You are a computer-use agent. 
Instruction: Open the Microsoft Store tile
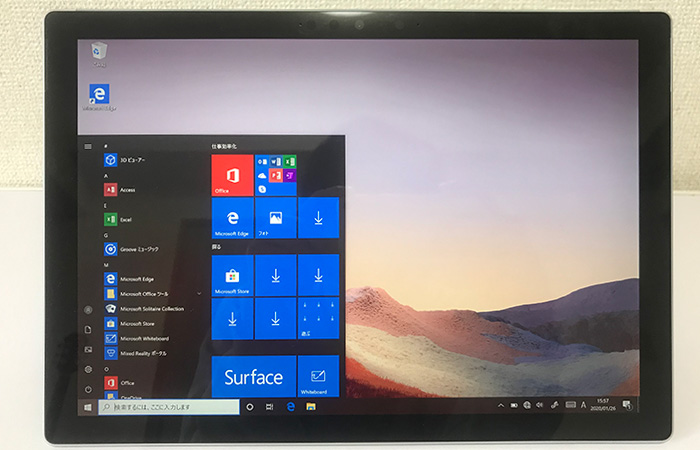[x=232, y=275]
